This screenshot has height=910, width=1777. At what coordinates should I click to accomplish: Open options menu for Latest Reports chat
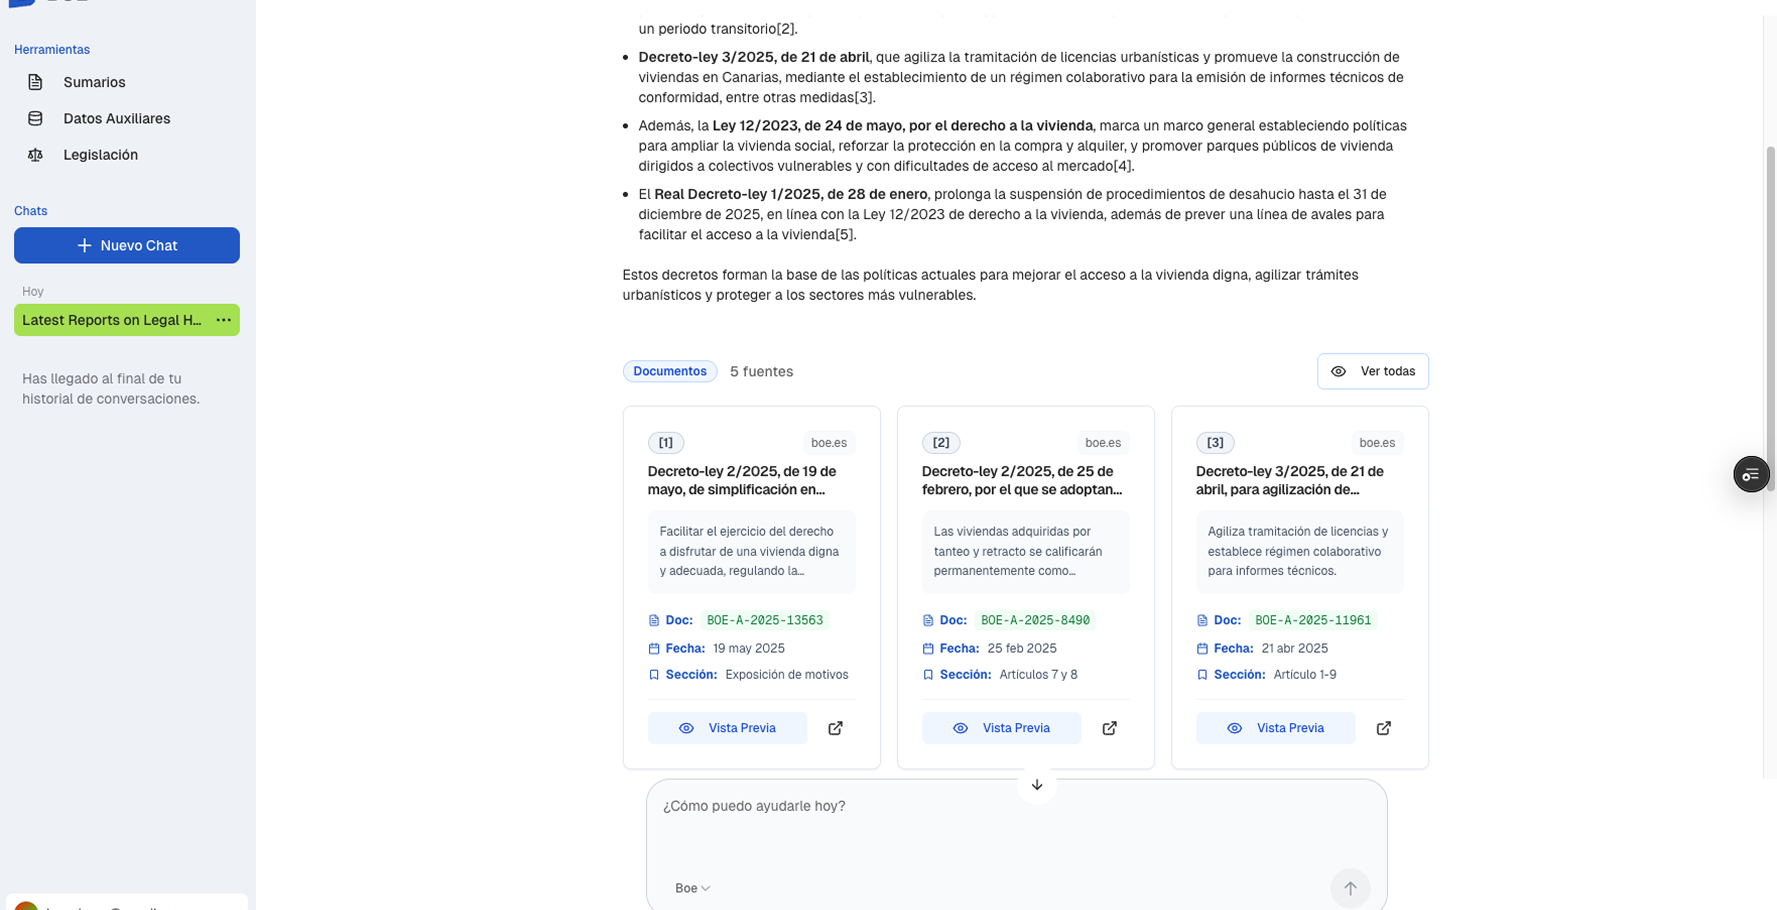pos(223,320)
